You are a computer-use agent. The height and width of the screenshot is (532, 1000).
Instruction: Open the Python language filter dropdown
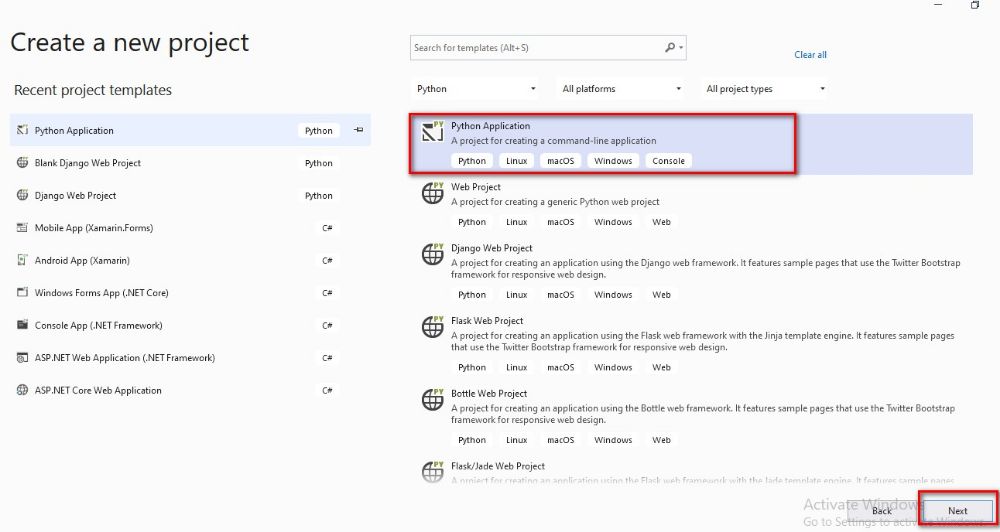coord(476,89)
